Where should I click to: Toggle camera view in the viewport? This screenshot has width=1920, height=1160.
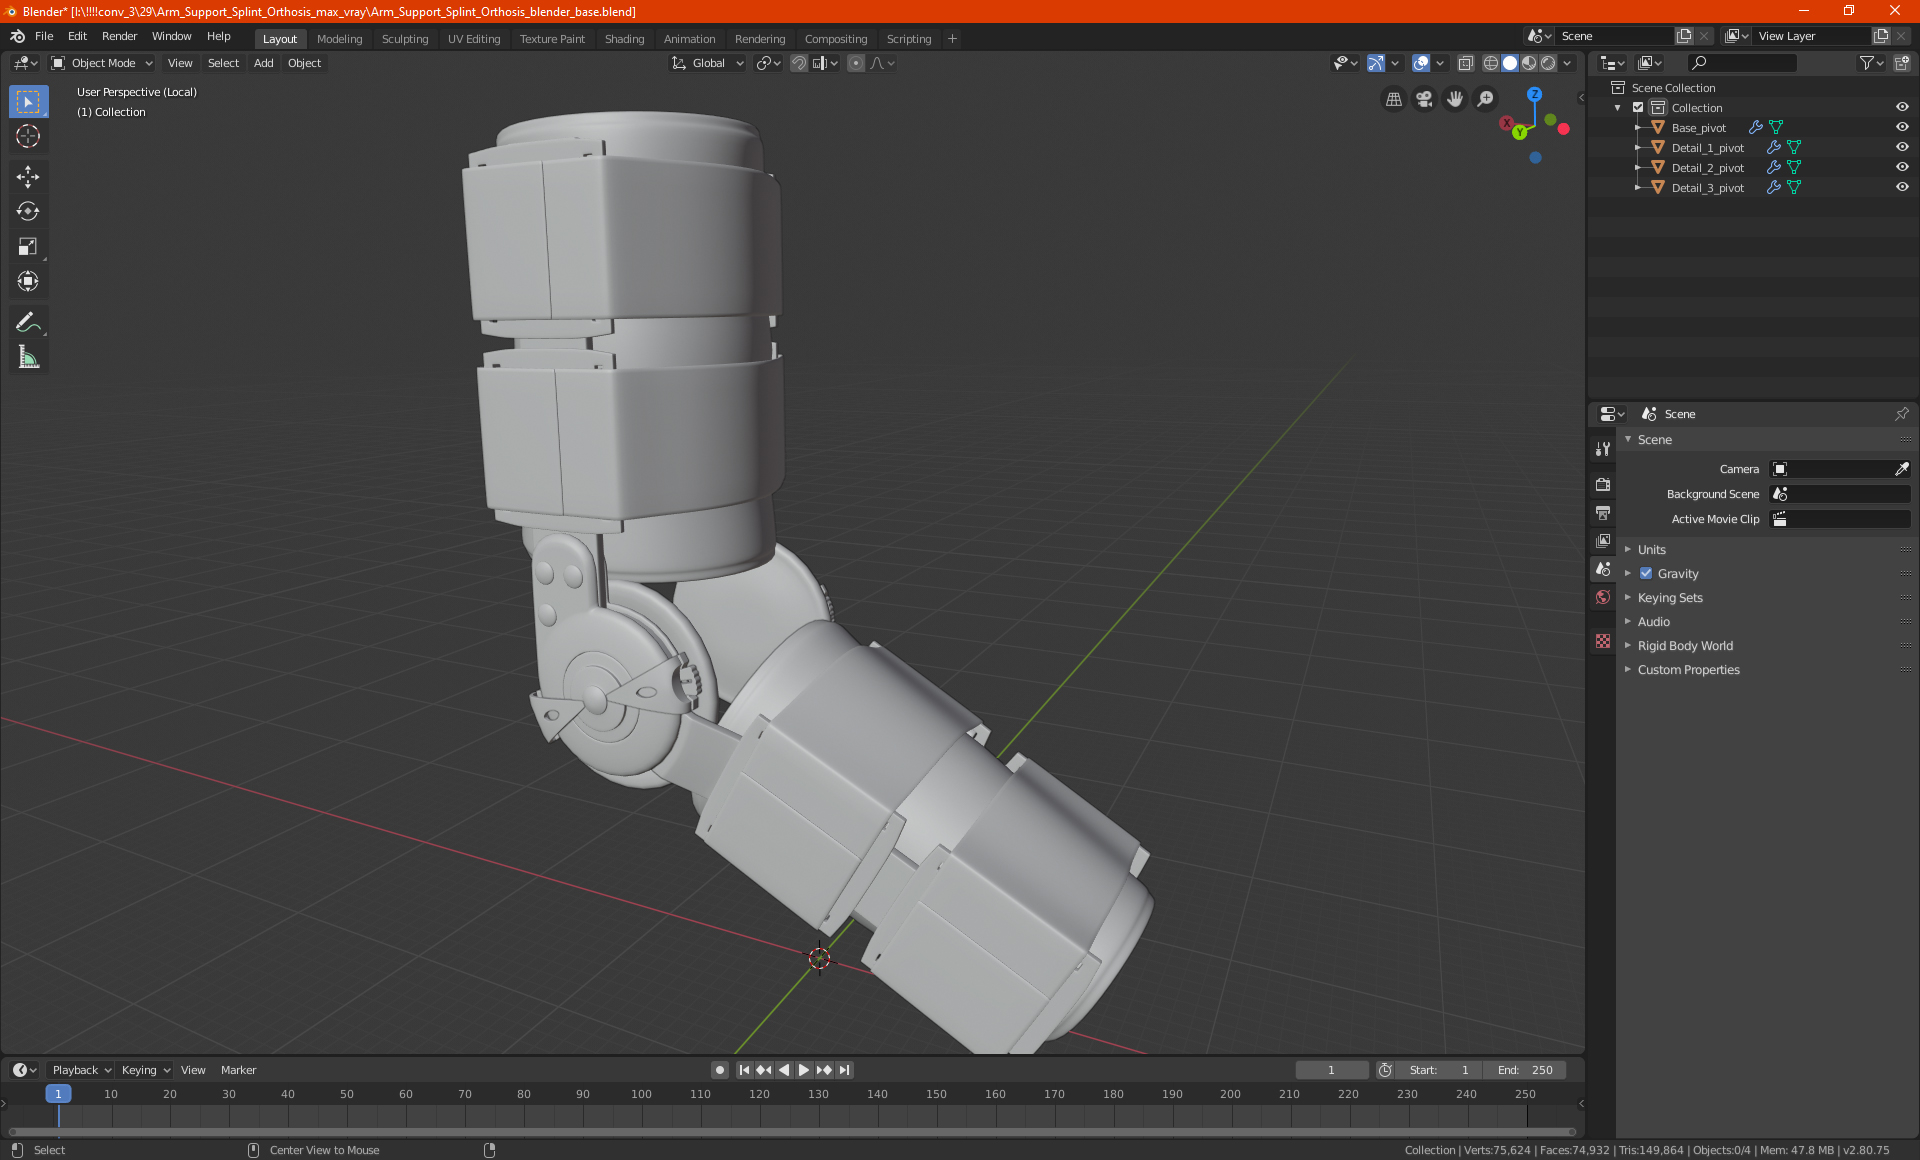click(1424, 99)
